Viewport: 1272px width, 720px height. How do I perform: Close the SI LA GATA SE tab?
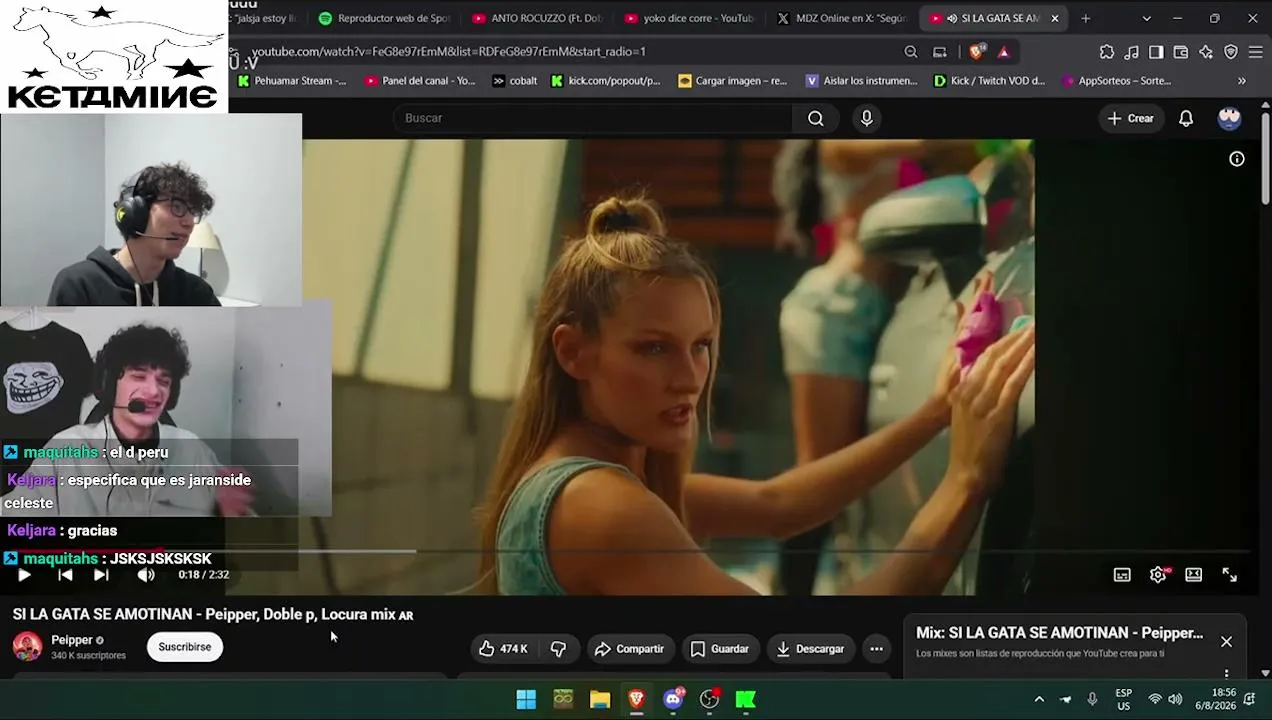tap(1054, 18)
